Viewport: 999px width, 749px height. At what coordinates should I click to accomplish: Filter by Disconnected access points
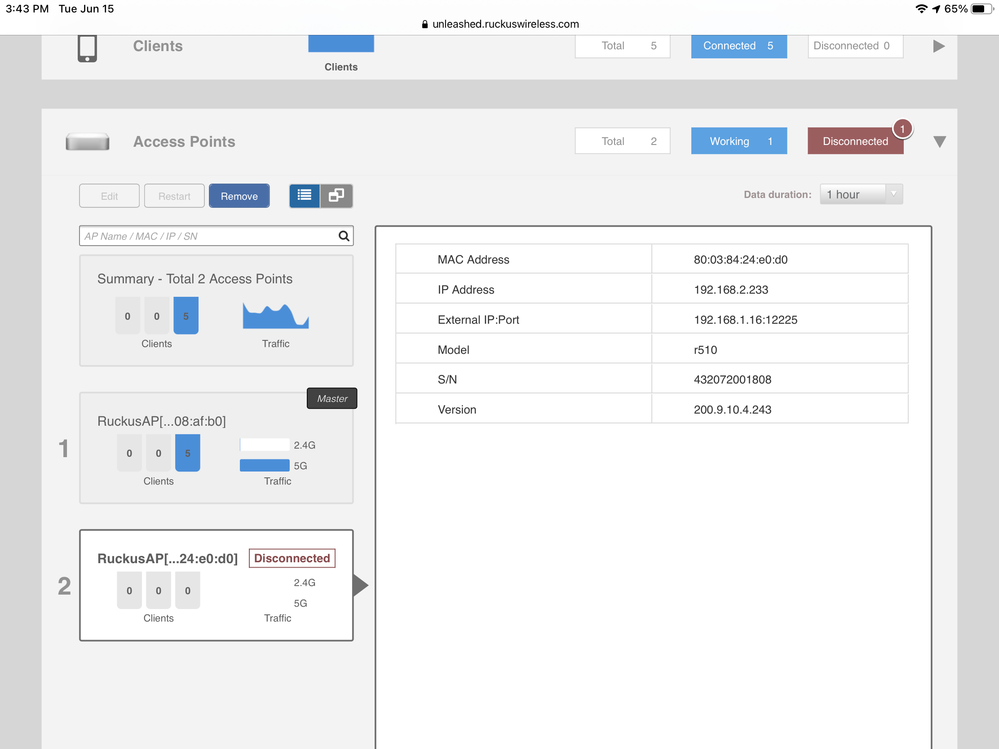pos(855,142)
